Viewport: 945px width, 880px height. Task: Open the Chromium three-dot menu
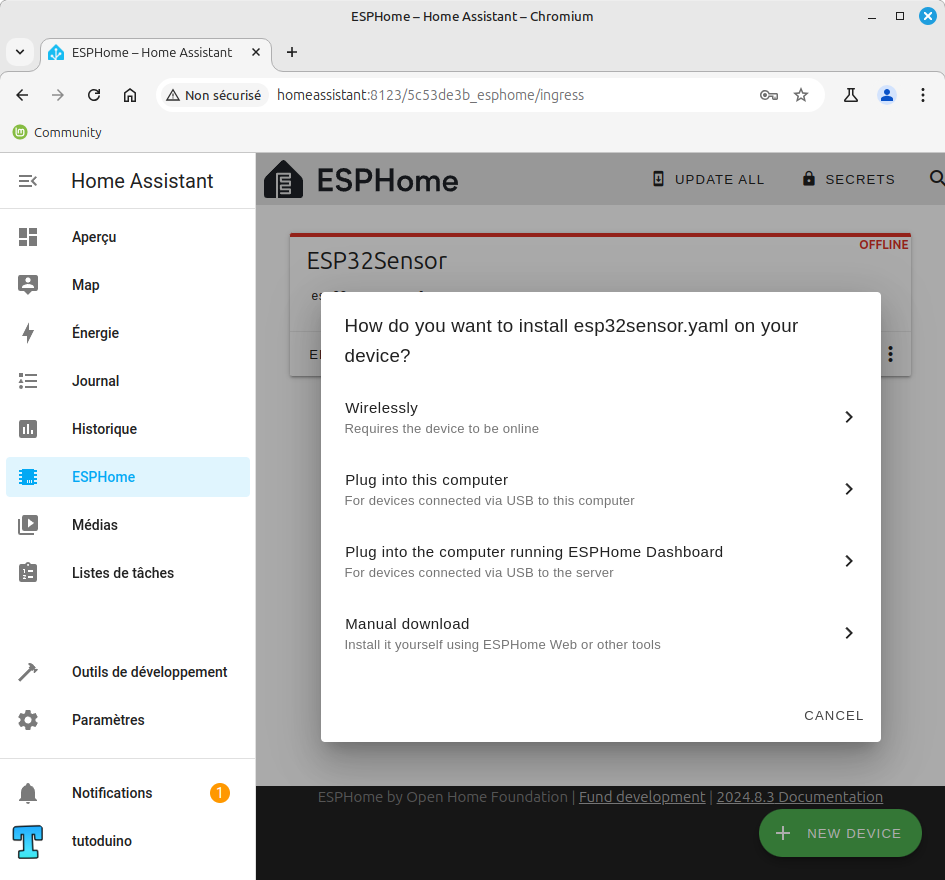tap(923, 95)
